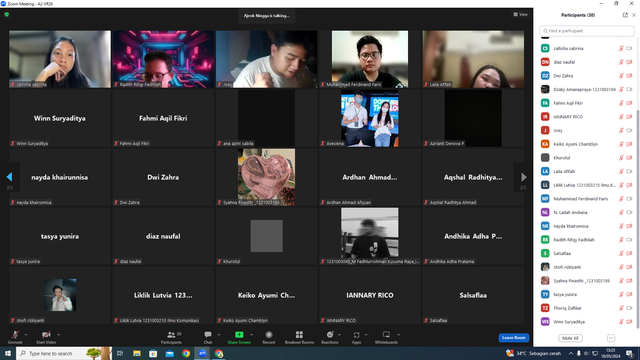Click the green Share Screen icon
Screen dimensions: 640x360
click(239, 335)
